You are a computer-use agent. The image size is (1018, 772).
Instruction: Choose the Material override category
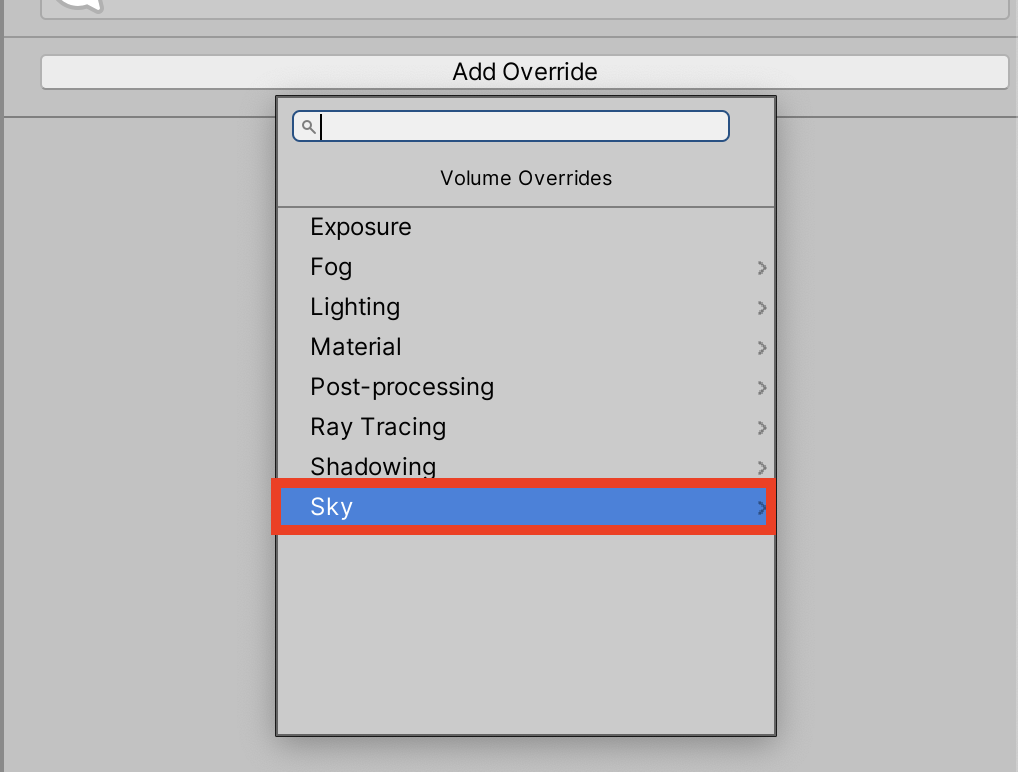(356, 347)
